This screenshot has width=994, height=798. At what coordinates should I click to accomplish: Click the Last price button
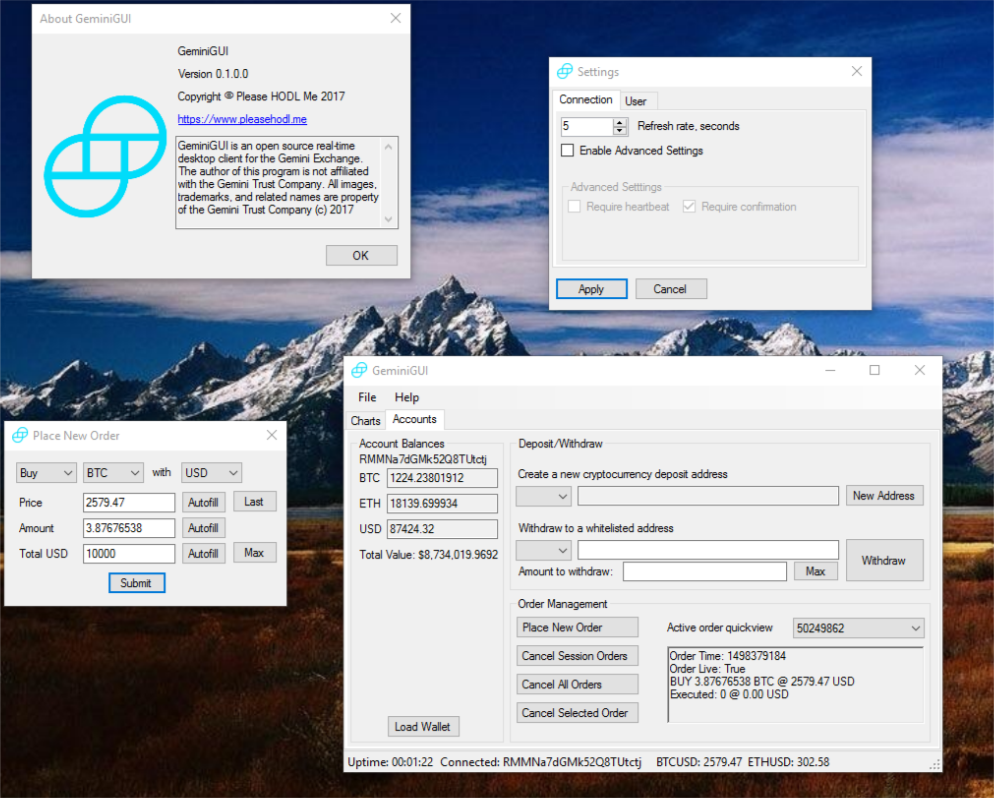(255, 501)
